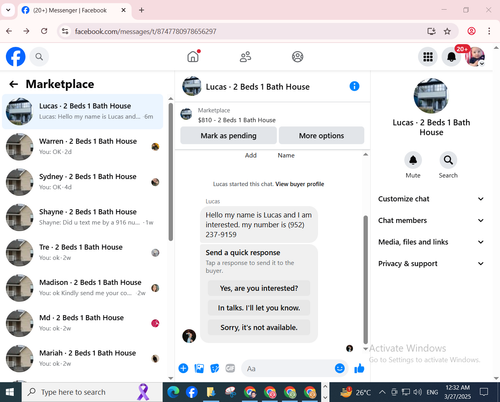
Task: Choose a GIF icon in composer
Action: pos(230,368)
